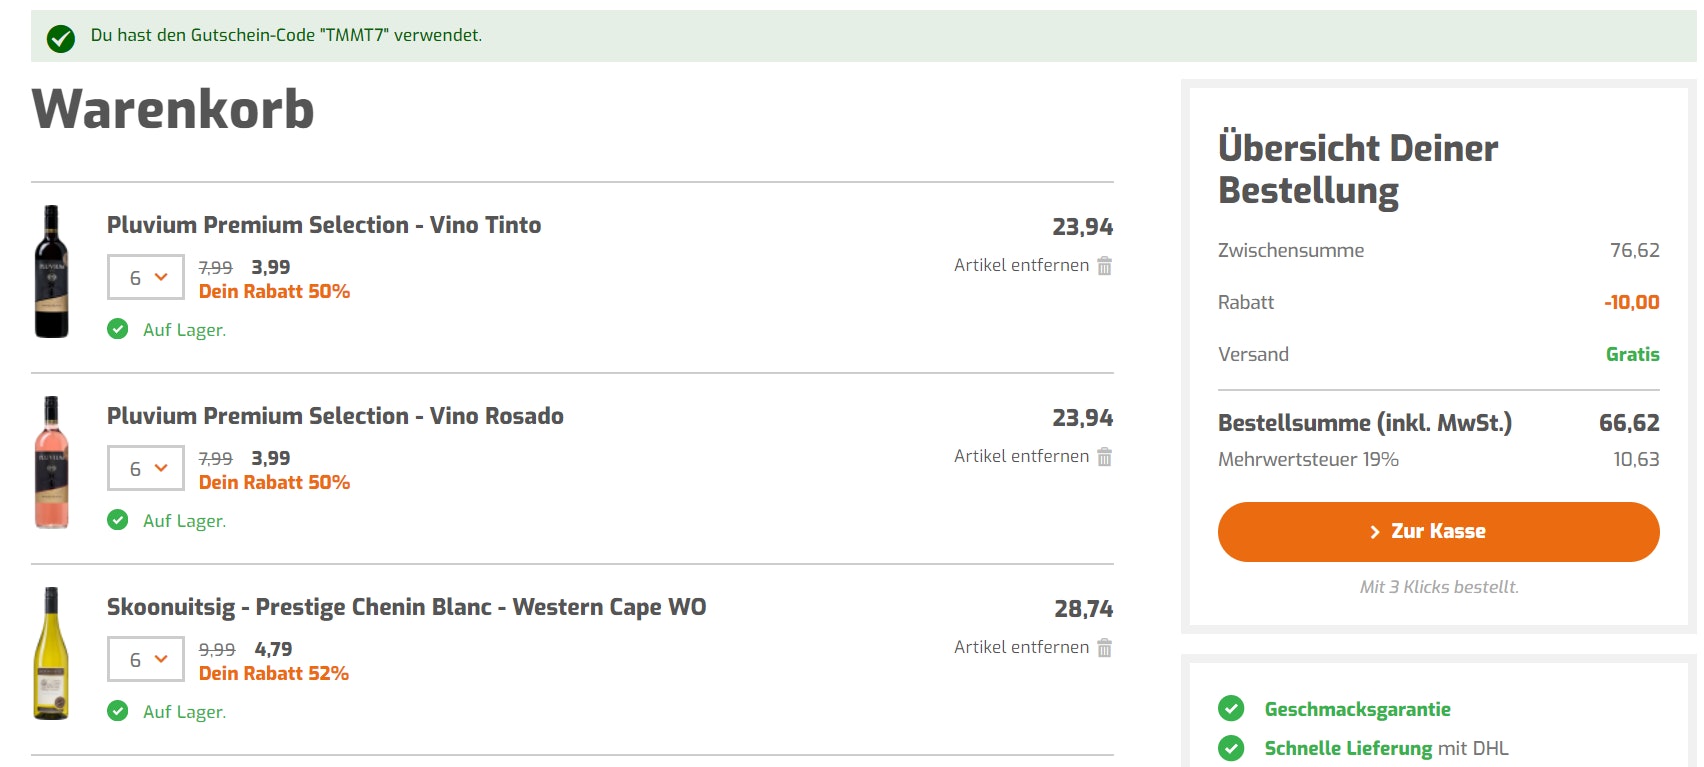Click the Vino Tinto bottle thumbnail
Viewport: 1704px width, 767px height.
[x=52, y=272]
